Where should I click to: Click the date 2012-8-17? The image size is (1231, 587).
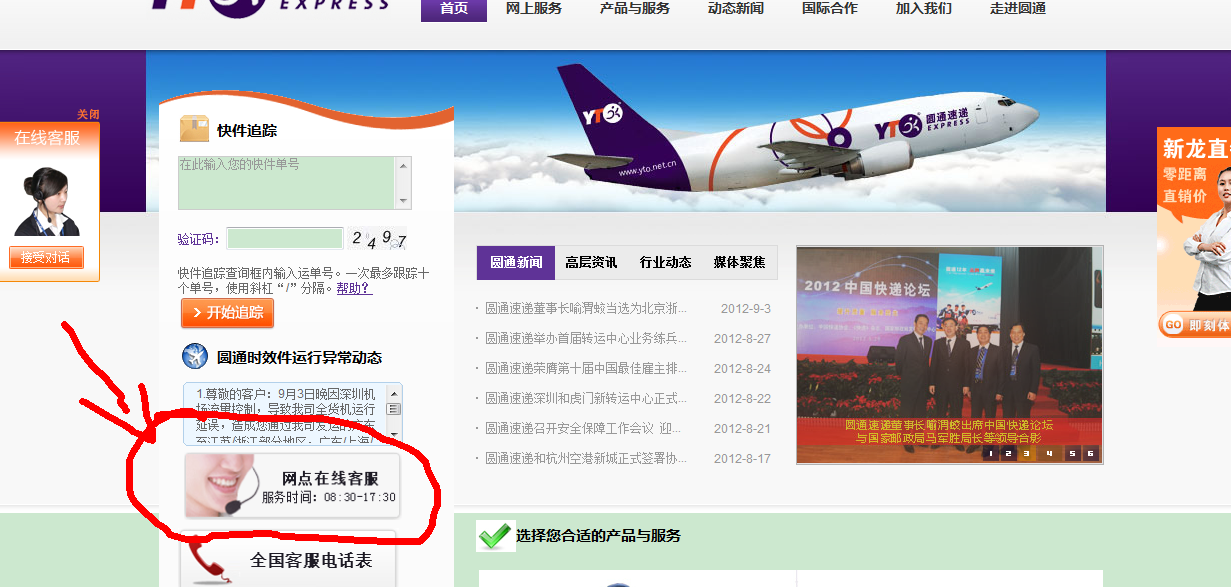[742, 458]
